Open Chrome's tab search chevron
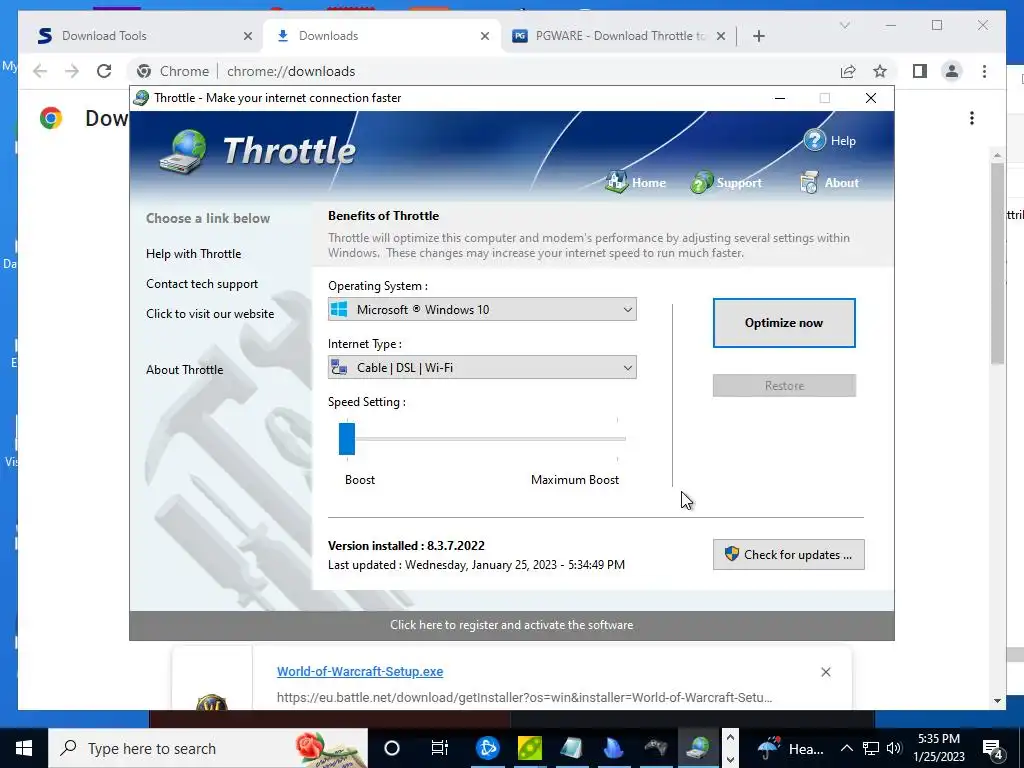 [844, 25]
